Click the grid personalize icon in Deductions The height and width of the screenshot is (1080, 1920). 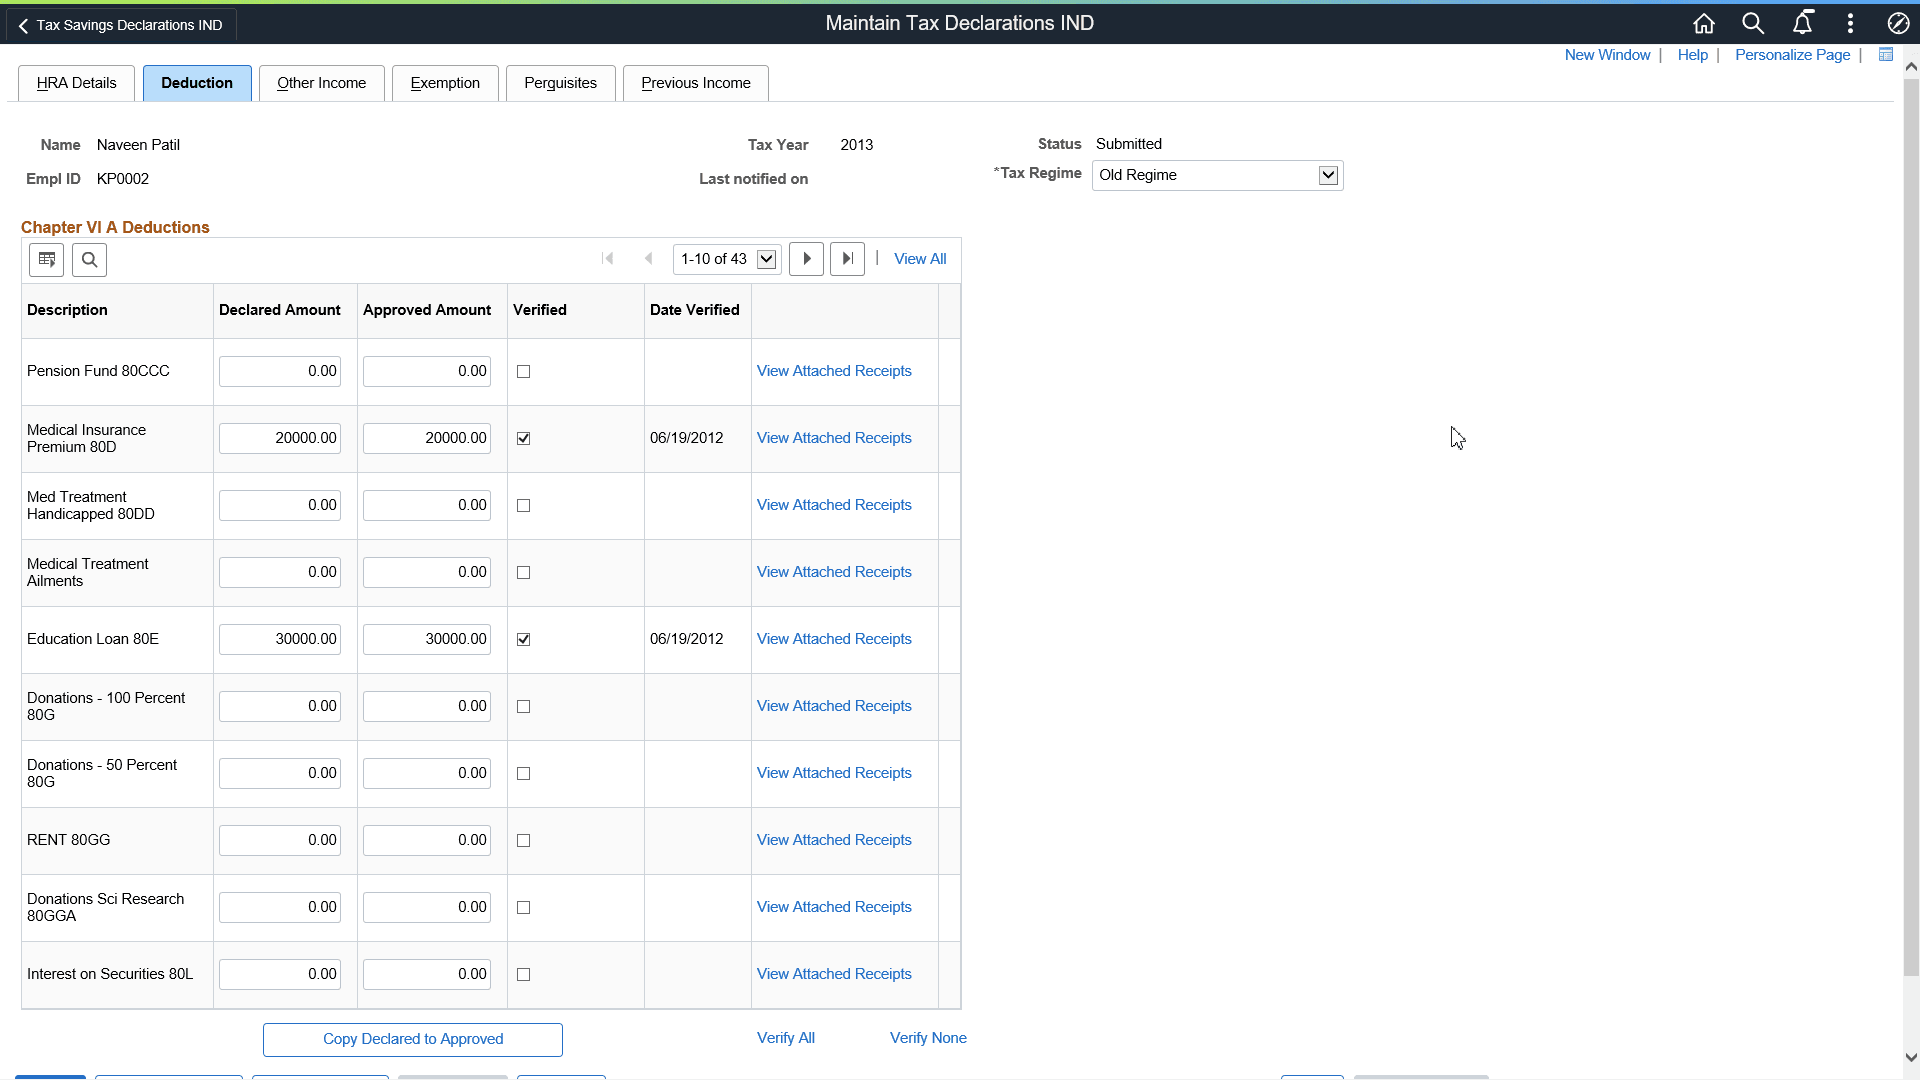(x=46, y=260)
